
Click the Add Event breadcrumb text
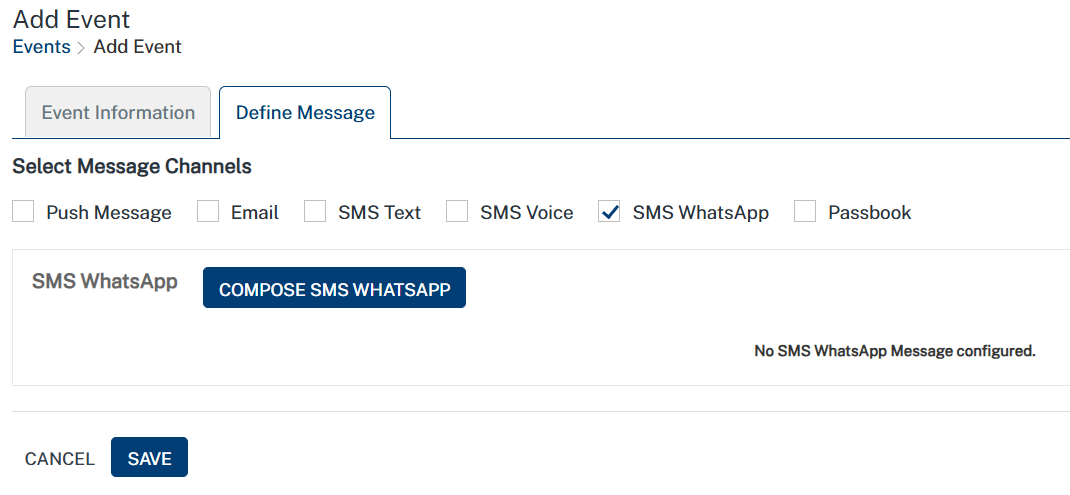(x=138, y=47)
